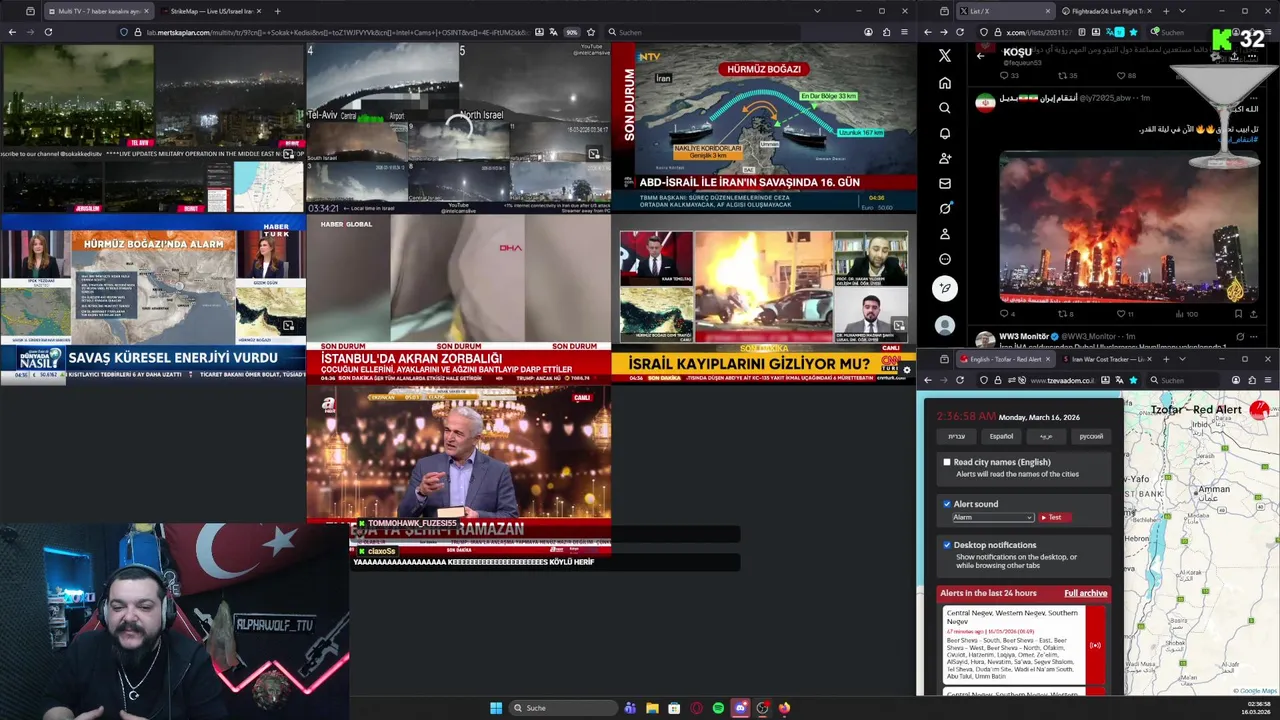Select English - Tzofar - Red Alert tab
Viewport: 1280px width, 720px height.
(1005, 359)
